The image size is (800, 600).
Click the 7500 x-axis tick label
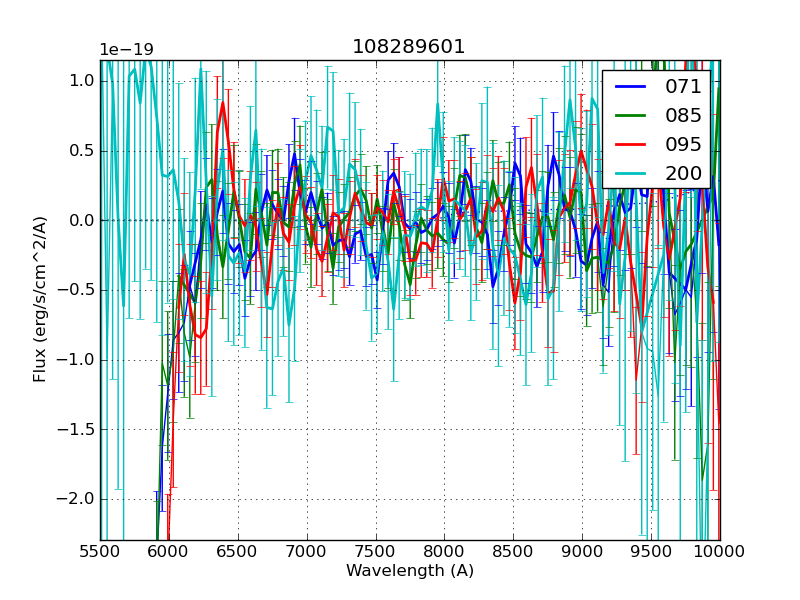[x=376, y=551]
